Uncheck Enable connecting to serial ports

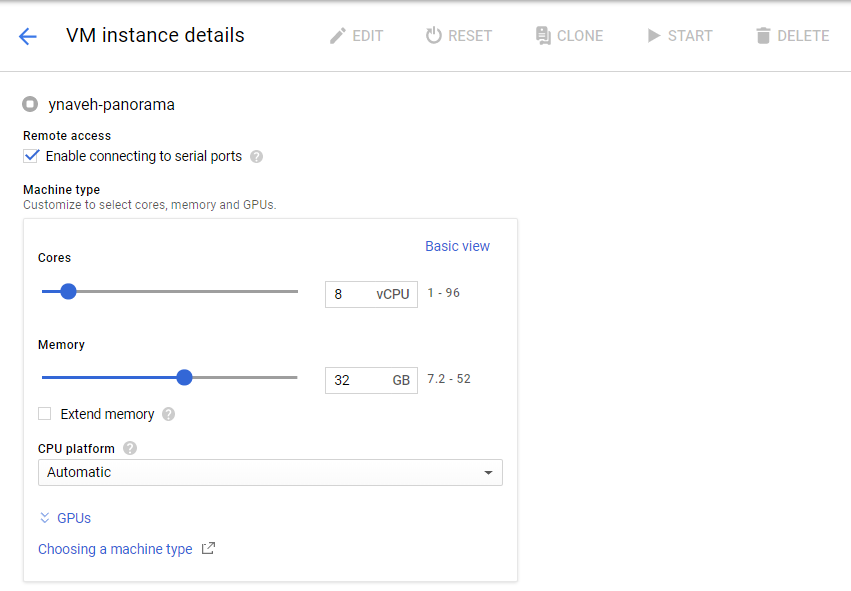(x=31, y=156)
